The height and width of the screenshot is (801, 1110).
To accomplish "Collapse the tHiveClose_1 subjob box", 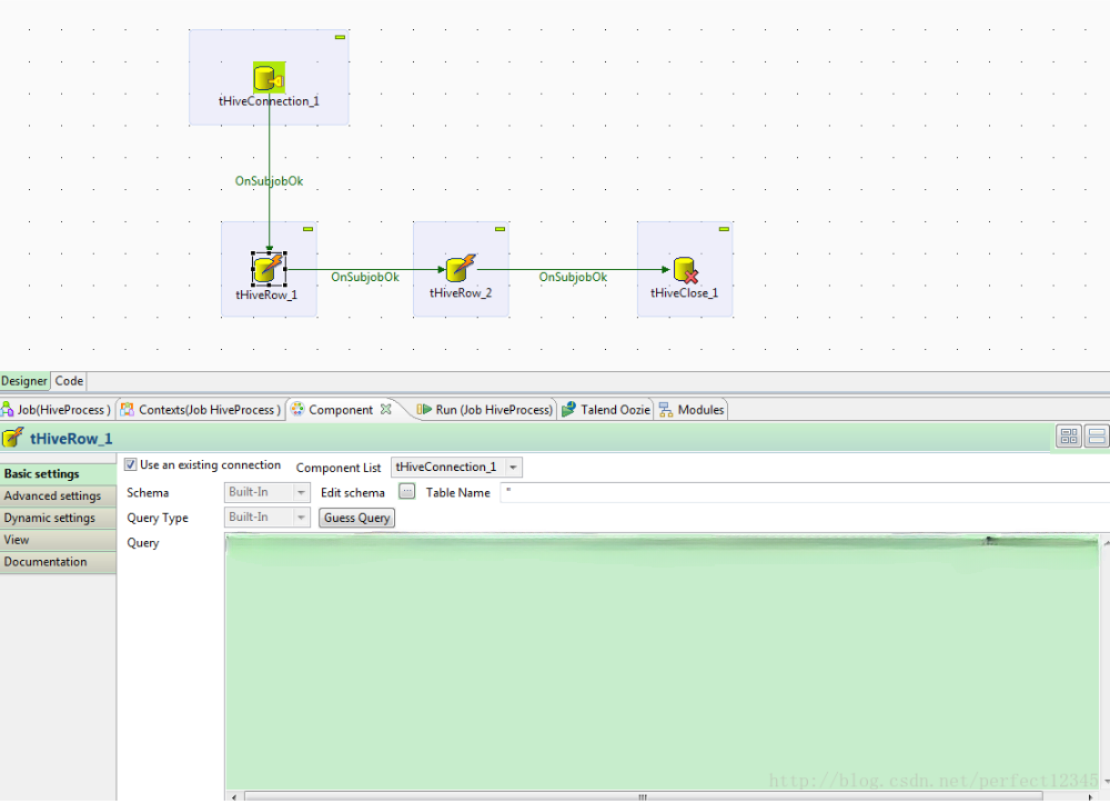I will [x=724, y=229].
